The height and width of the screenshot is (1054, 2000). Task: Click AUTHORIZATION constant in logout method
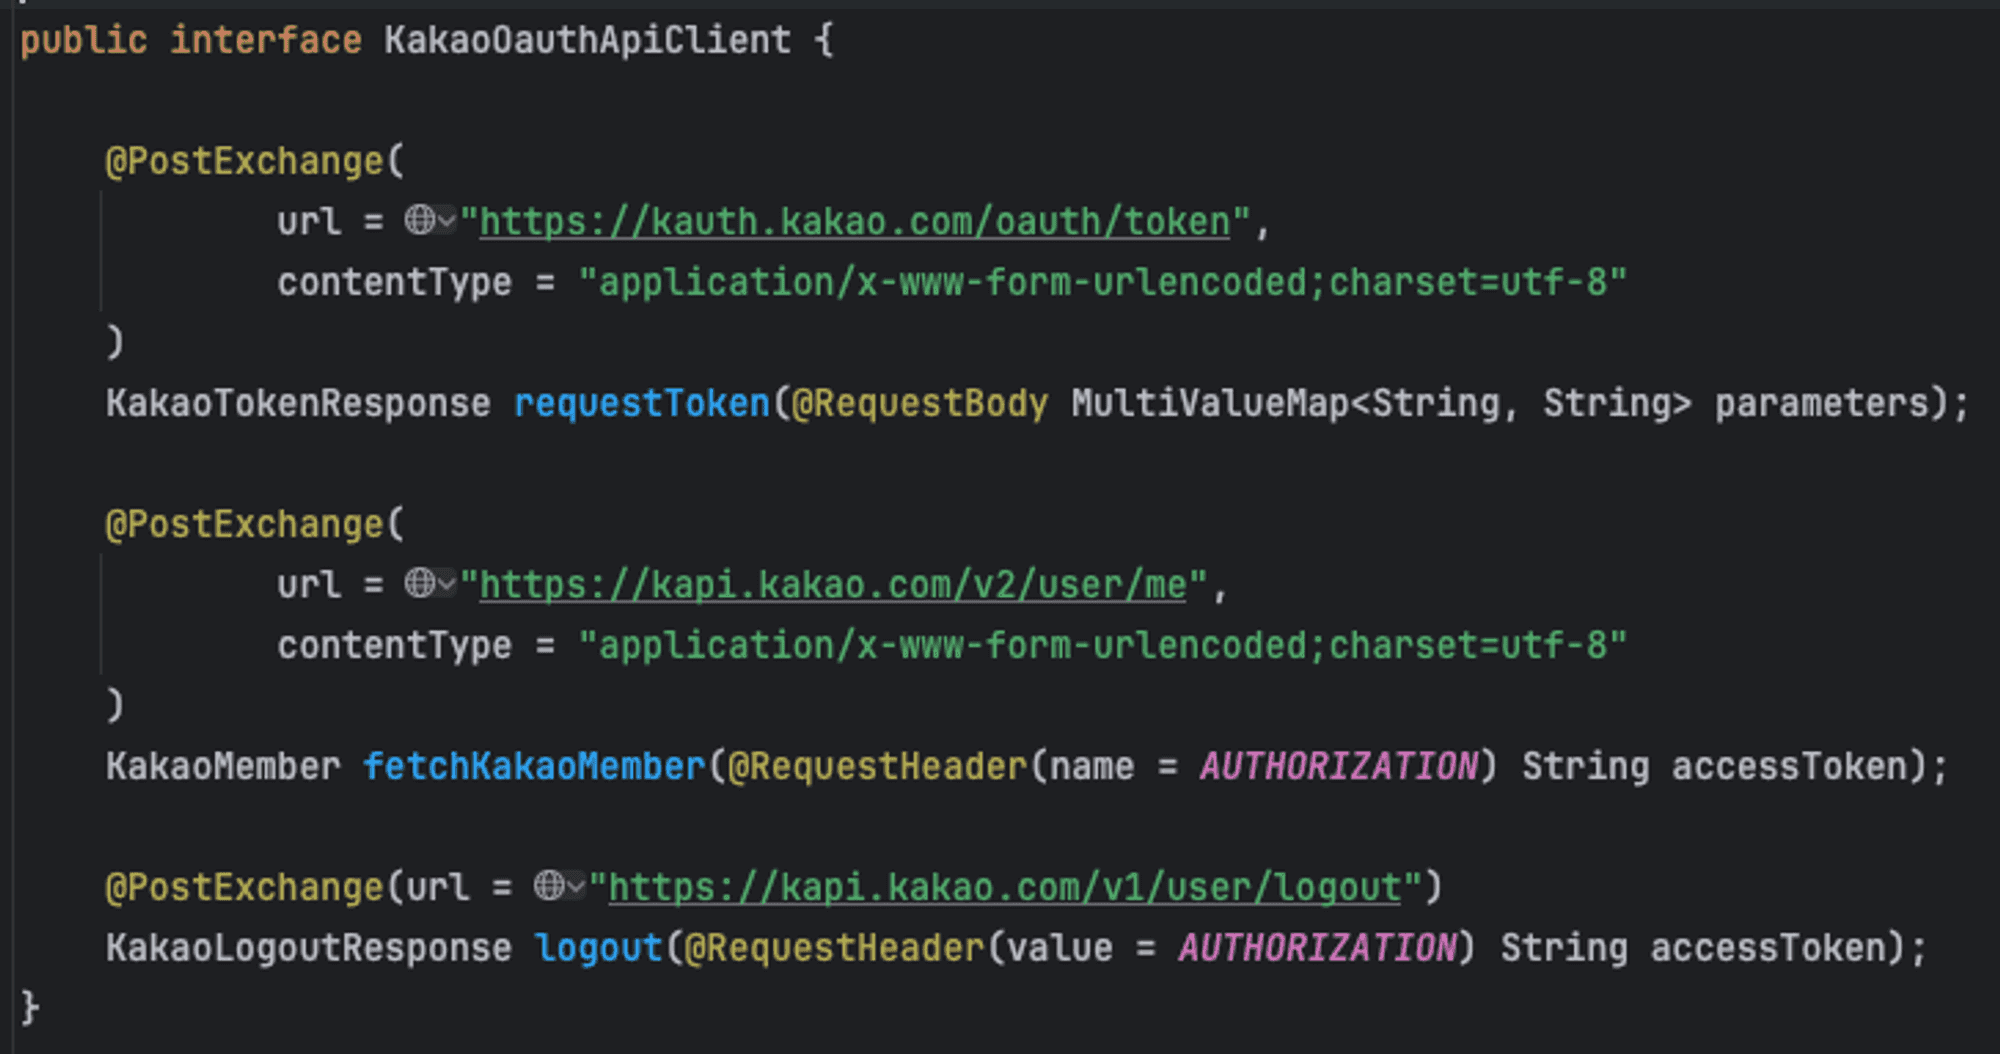click(x=1318, y=947)
